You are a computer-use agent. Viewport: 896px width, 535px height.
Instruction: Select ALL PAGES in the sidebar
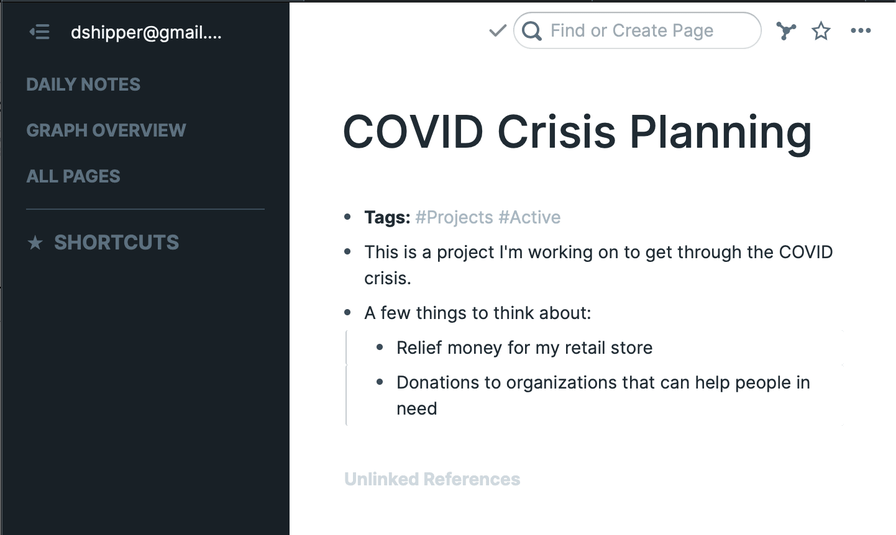click(73, 176)
